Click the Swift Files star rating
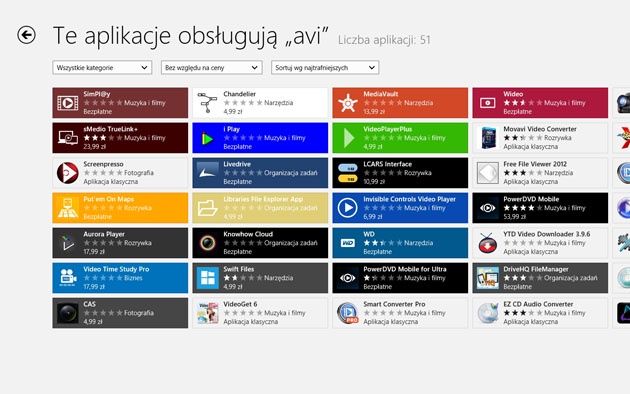 point(243,278)
